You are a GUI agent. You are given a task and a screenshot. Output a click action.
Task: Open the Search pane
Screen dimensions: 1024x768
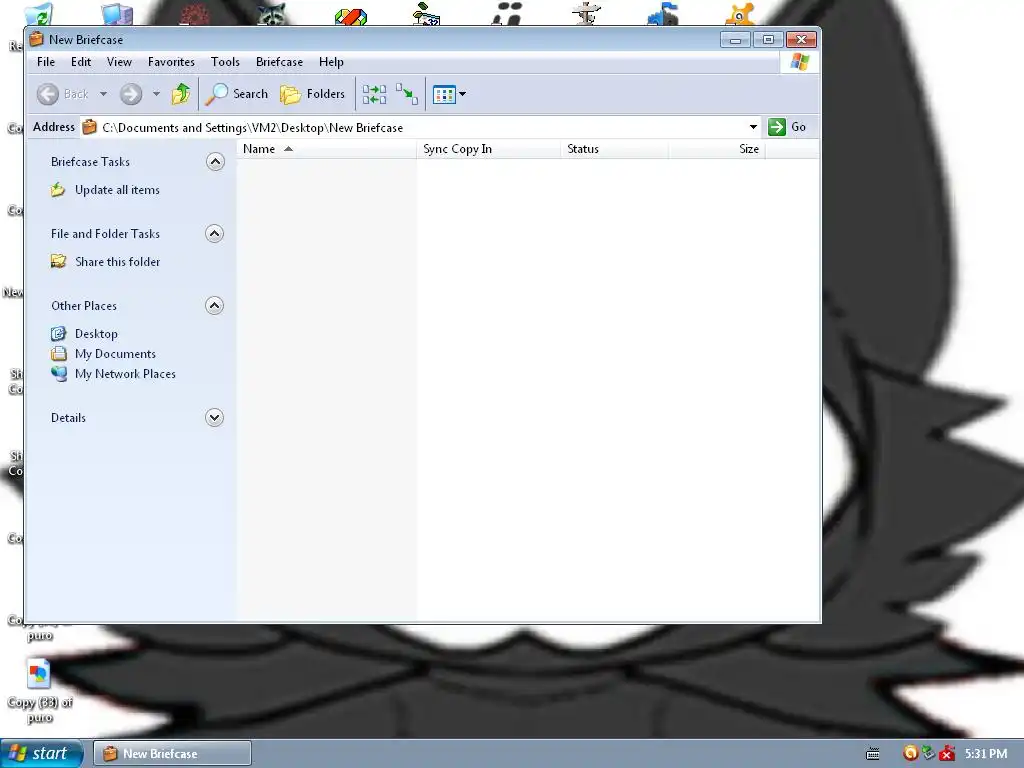(x=236, y=94)
